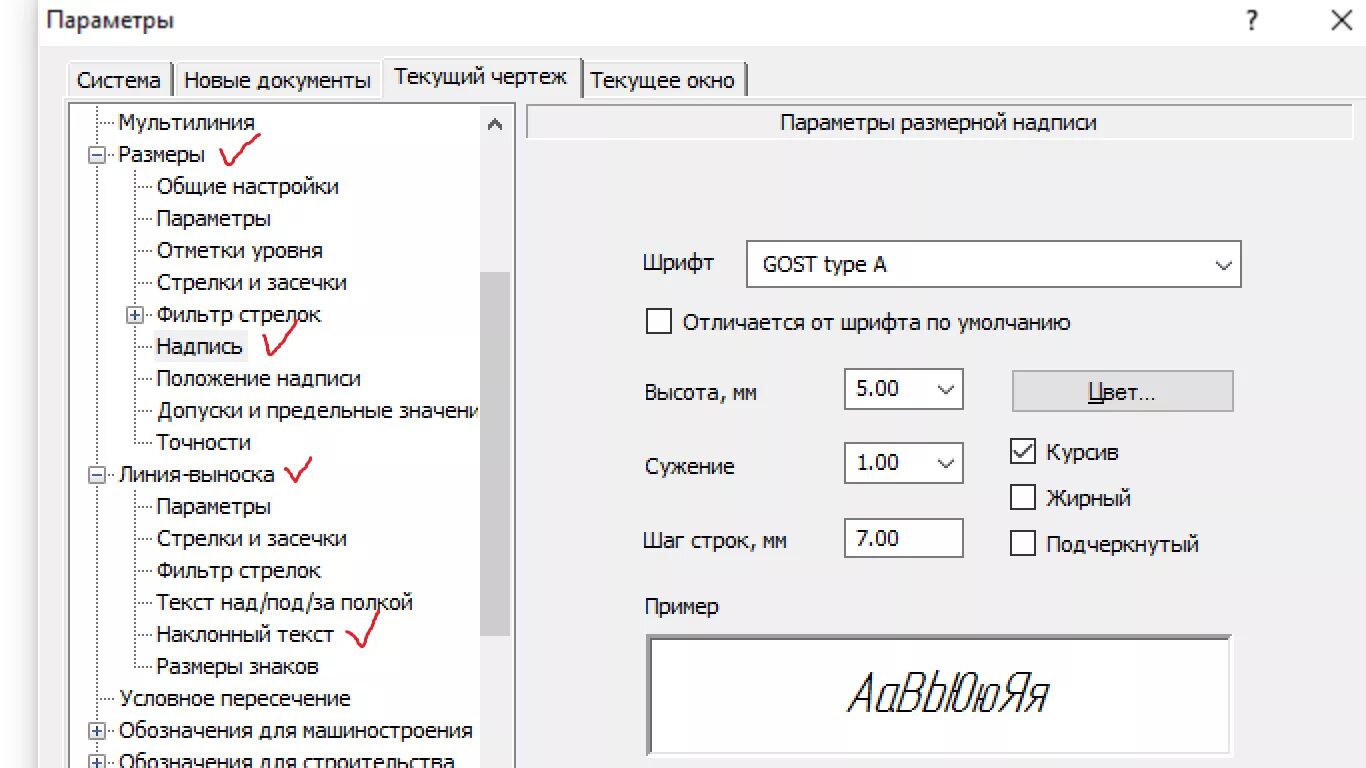The height and width of the screenshot is (768, 1366).
Task: Close the Параметры dialog
Action: (x=1341, y=20)
